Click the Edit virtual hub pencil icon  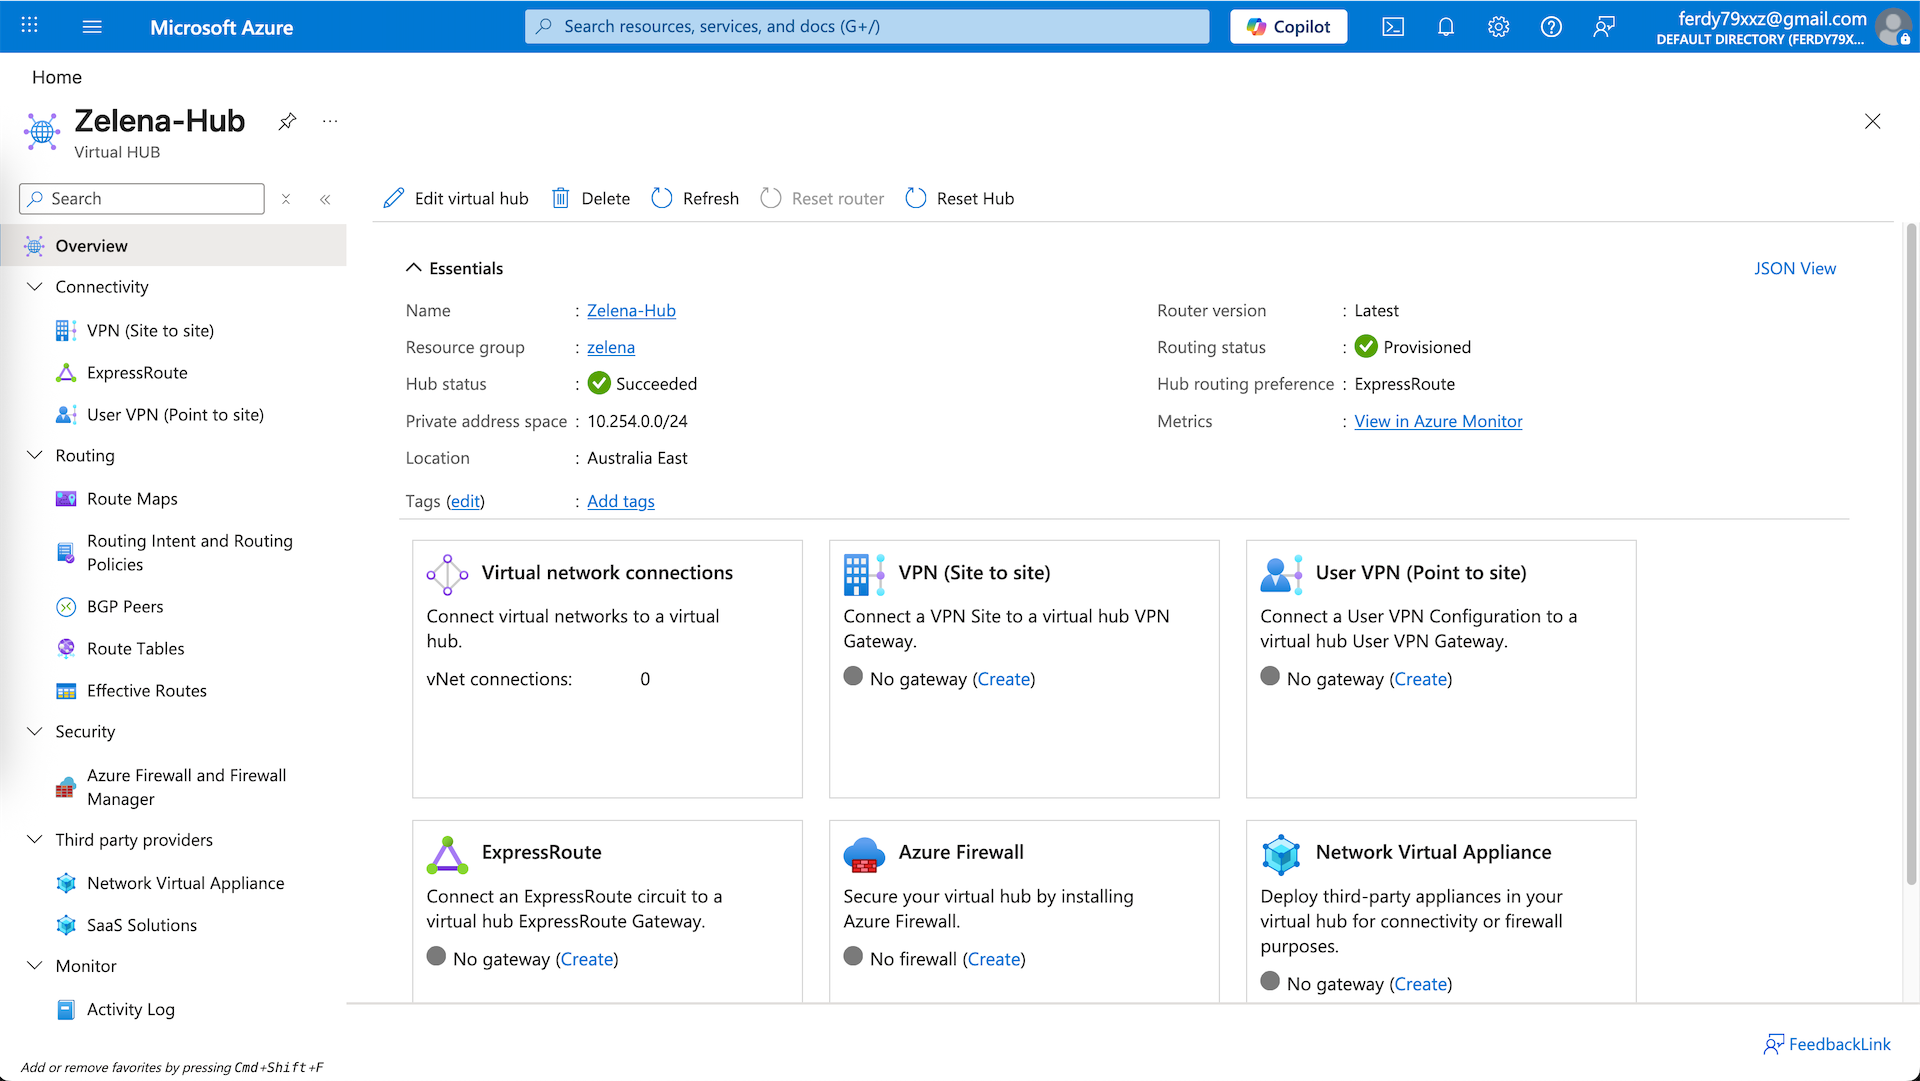pos(394,198)
